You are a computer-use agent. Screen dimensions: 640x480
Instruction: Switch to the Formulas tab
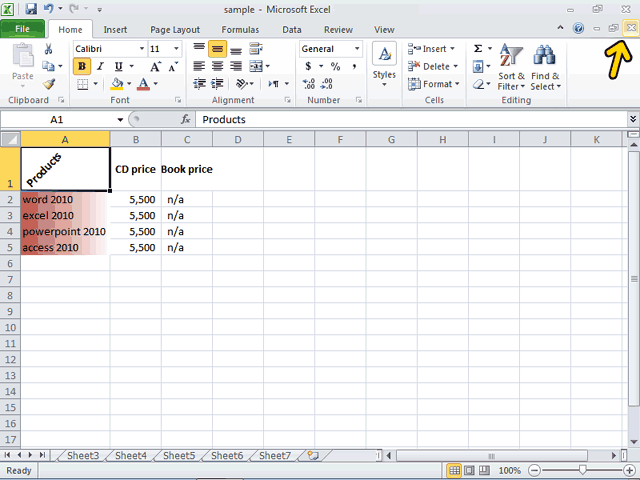240,30
